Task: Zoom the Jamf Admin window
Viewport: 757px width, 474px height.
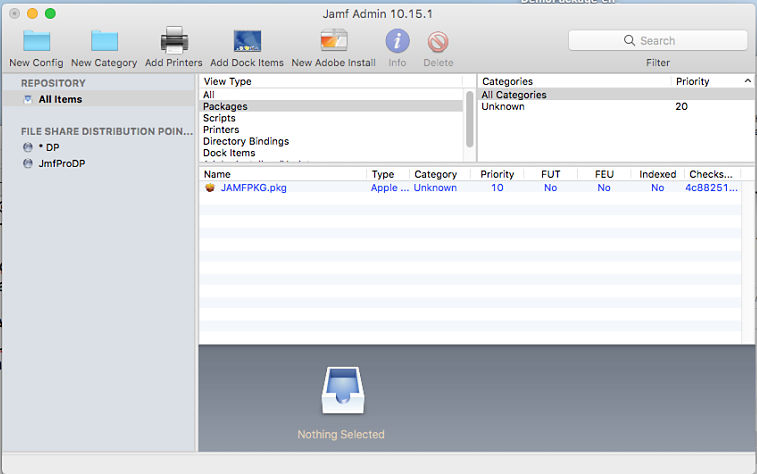Action: (x=50, y=14)
